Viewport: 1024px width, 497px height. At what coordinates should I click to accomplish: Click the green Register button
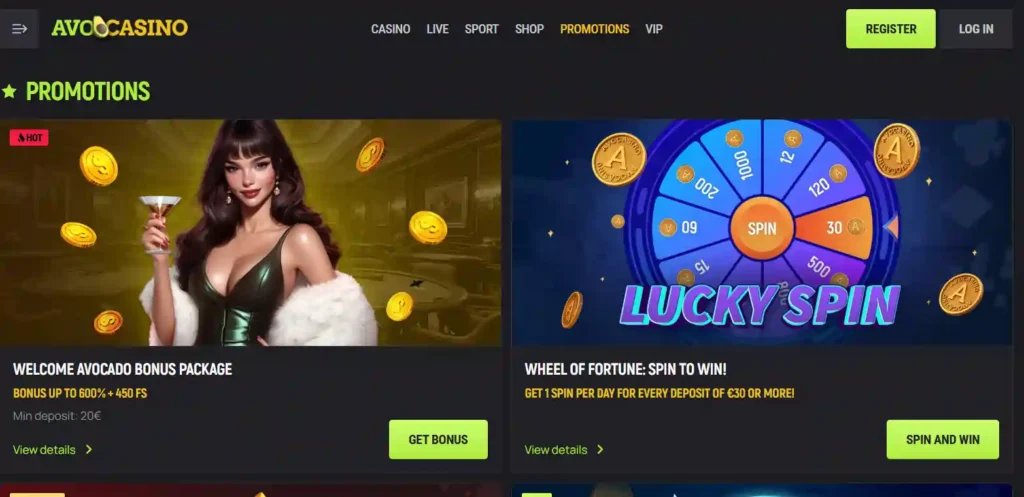(x=891, y=29)
